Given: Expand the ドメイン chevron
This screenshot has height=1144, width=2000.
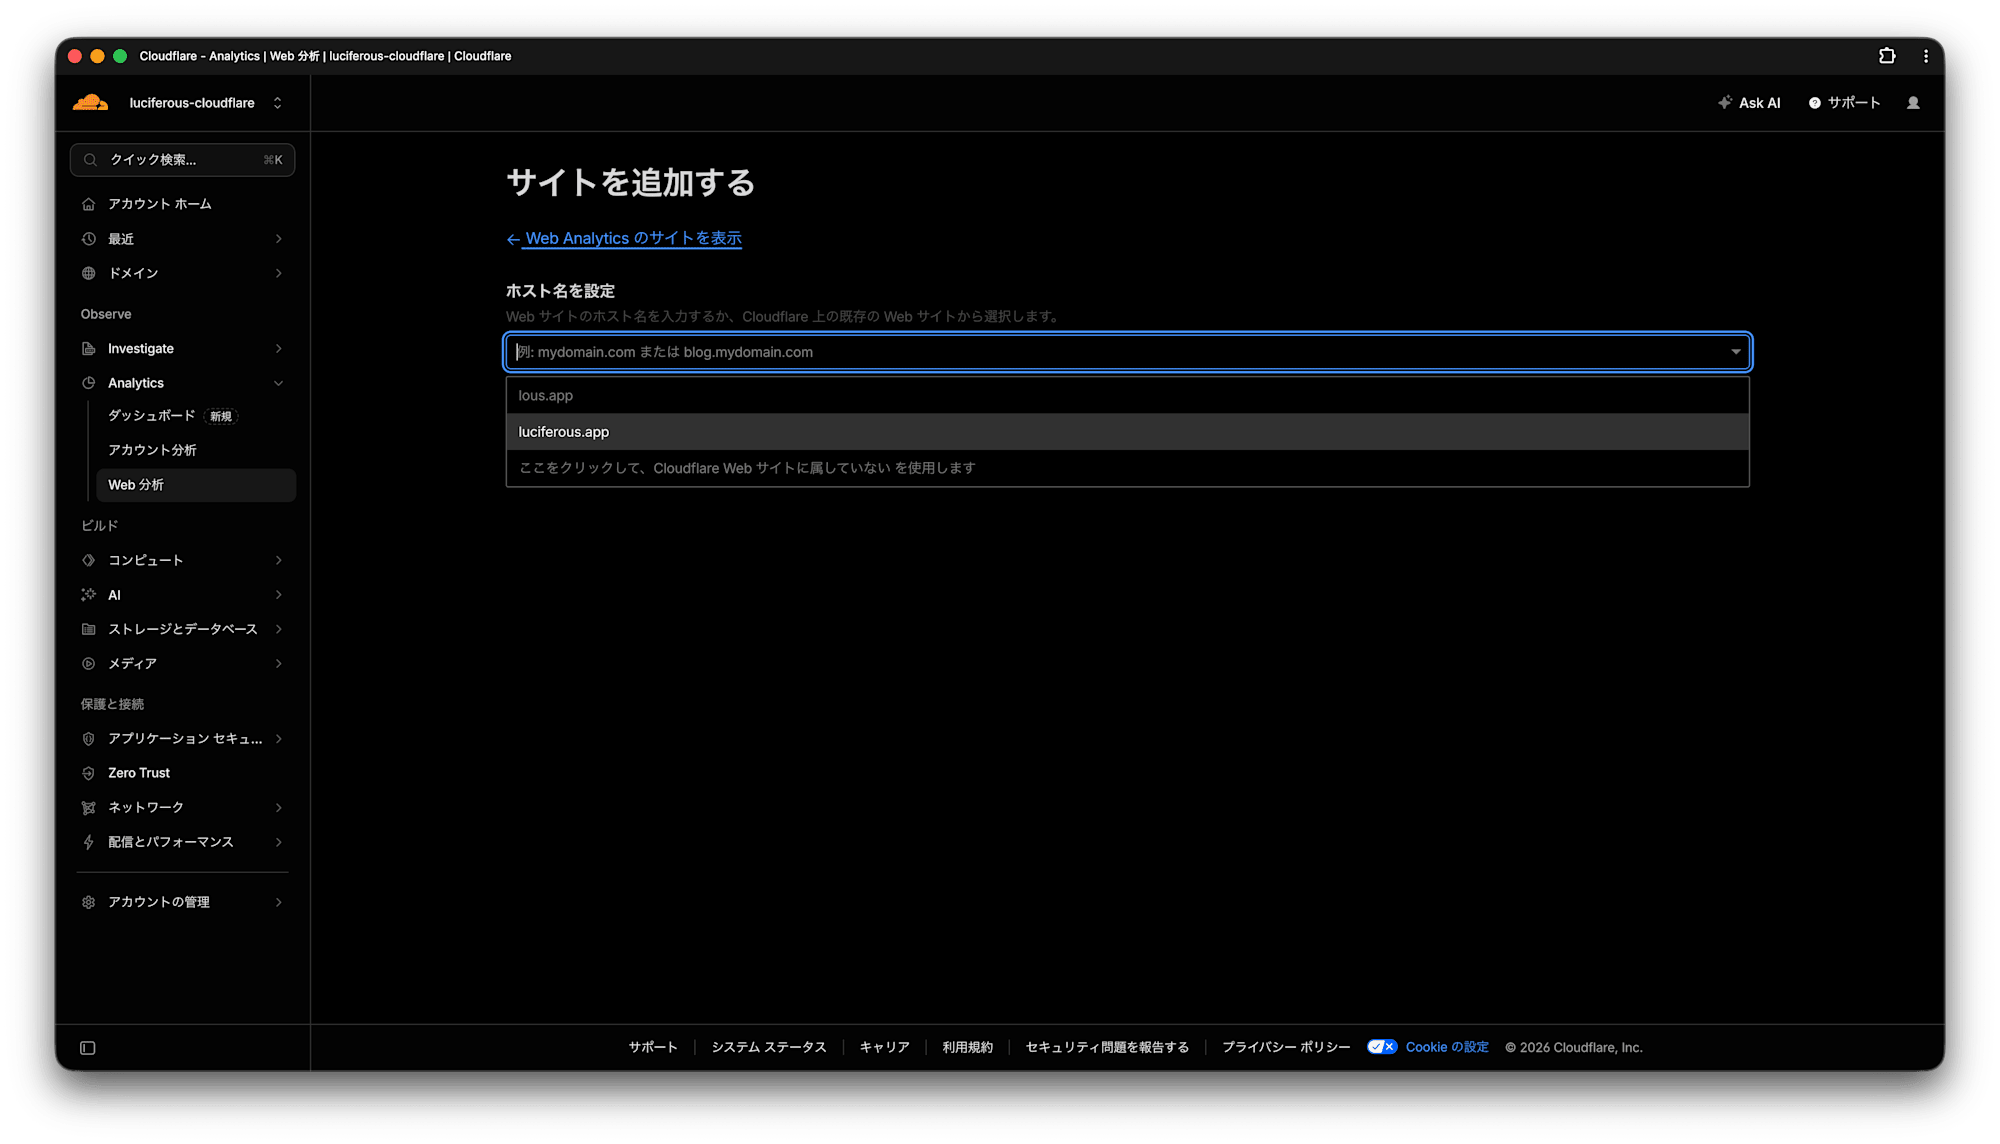Looking at the screenshot, I should click(279, 273).
